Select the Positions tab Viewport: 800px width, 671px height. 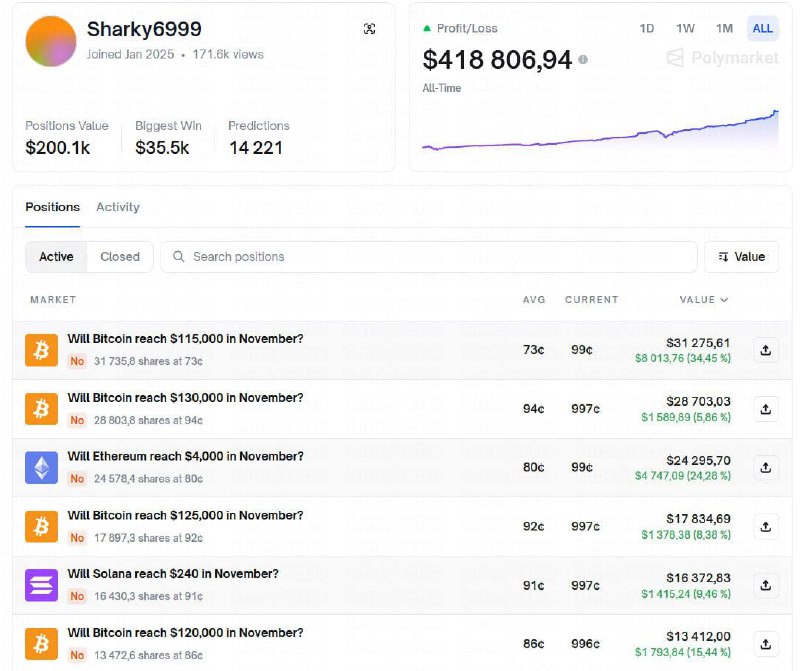tap(52, 207)
